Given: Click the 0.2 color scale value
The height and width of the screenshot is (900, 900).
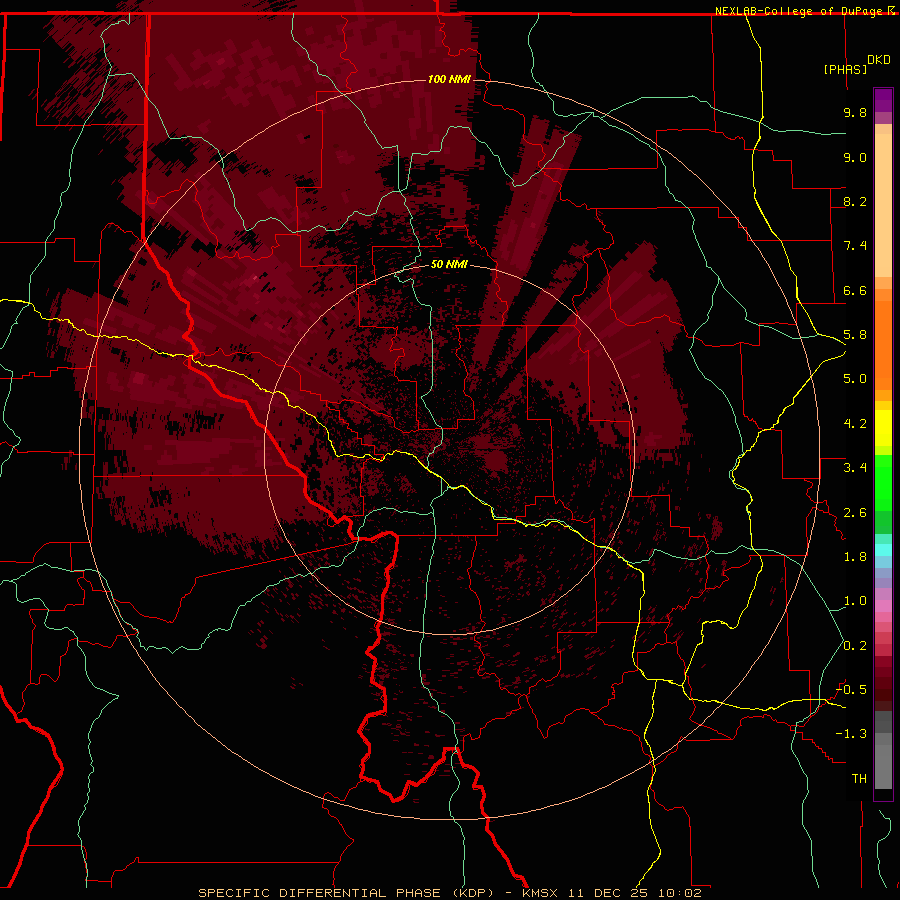Looking at the screenshot, I should tap(855, 646).
